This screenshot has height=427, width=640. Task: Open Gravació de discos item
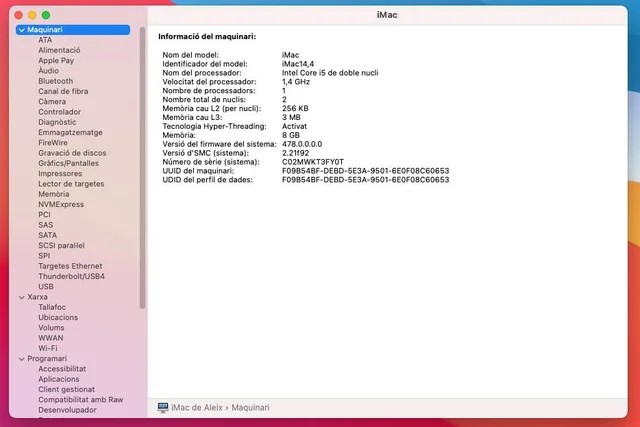pyautogui.click(x=72, y=153)
